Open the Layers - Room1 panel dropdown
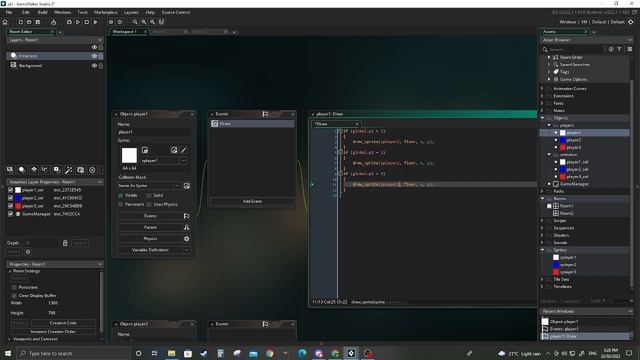This screenshot has width=640, height=360. 100,40
